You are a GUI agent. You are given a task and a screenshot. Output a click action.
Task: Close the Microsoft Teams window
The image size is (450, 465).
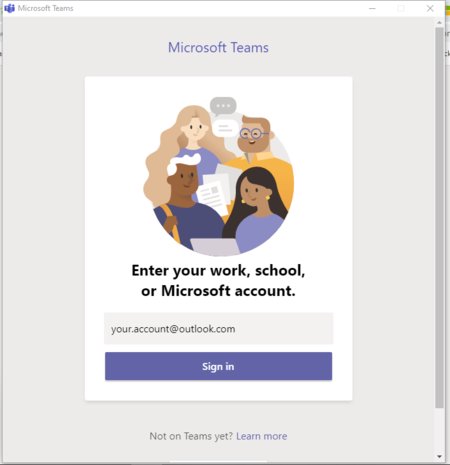[x=430, y=8]
